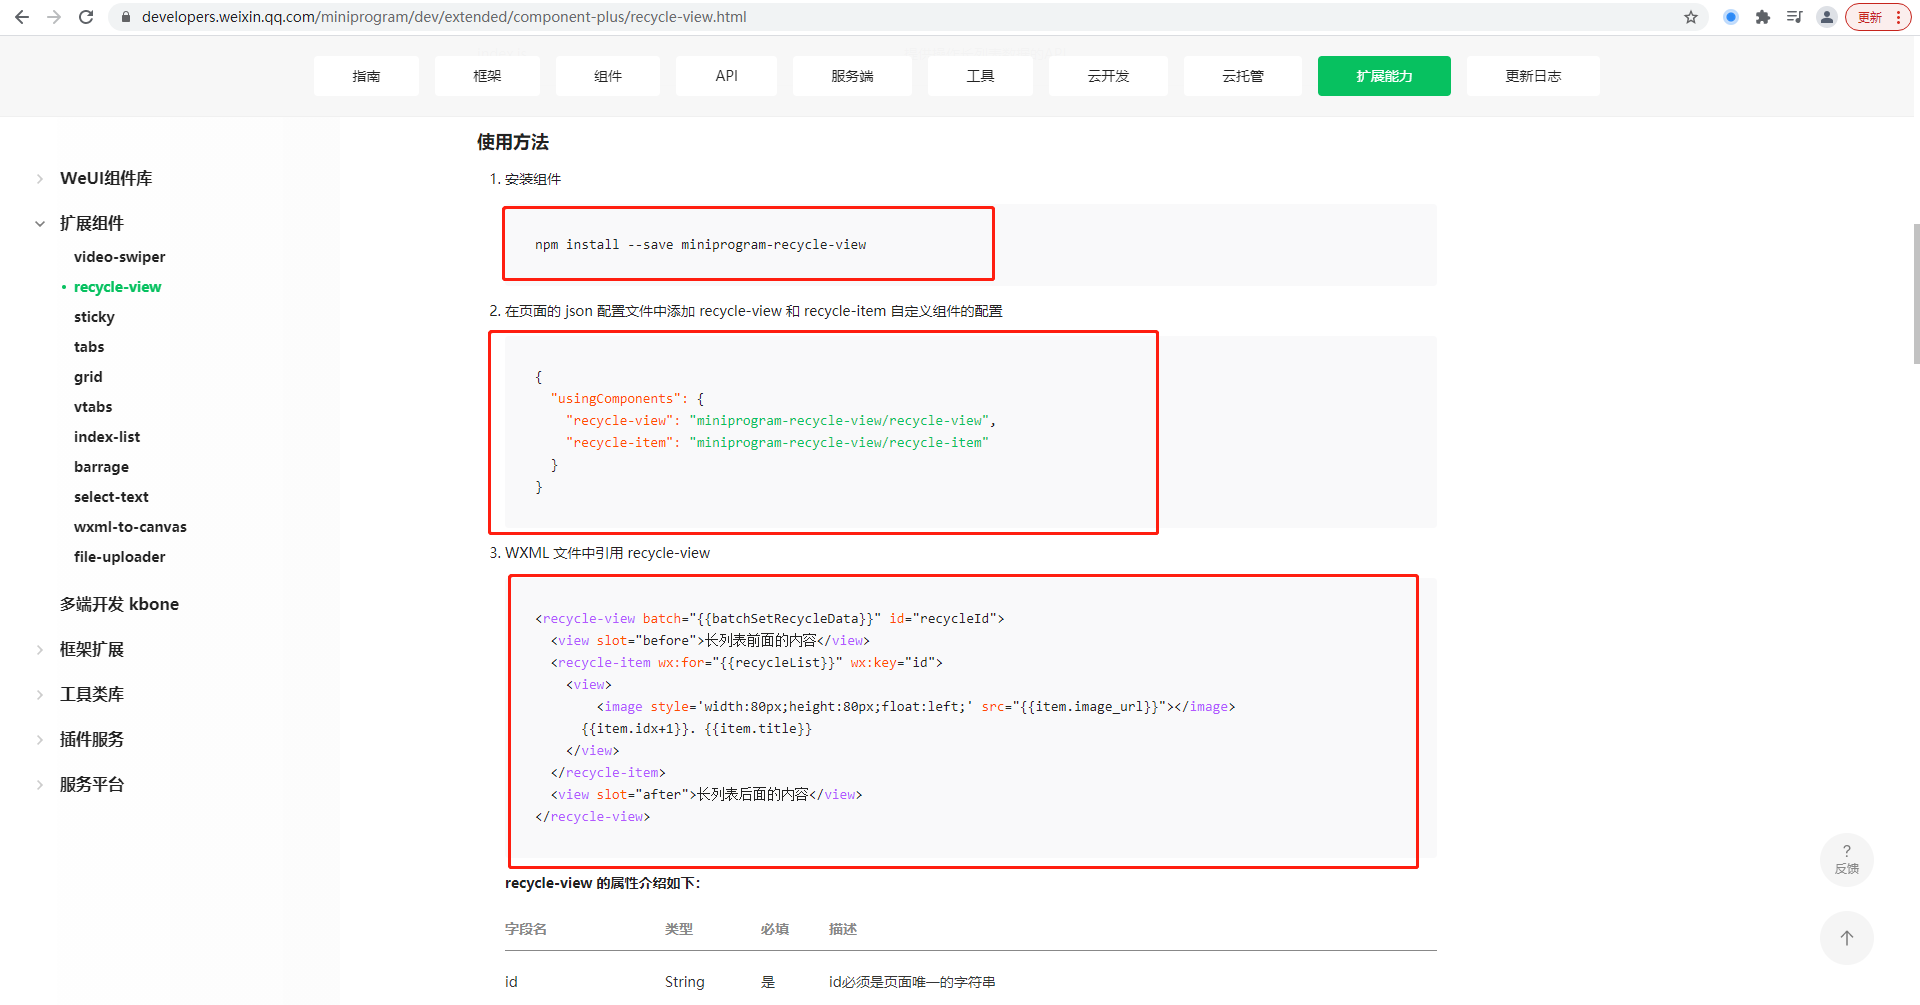Click the "usingComponents" JSON key

(x=615, y=399)
